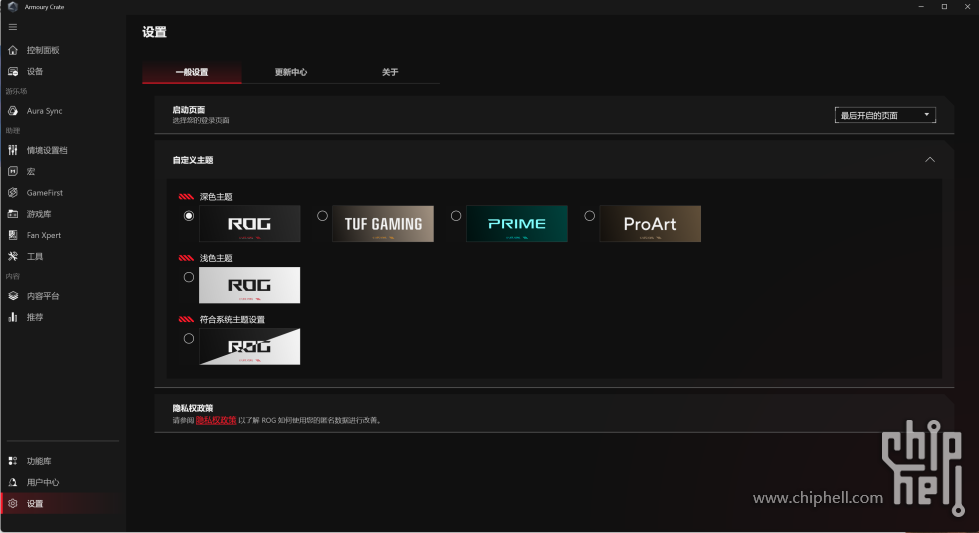This screenshot has height=533, width=979.
Task: Select the TUF GAMING theme radio button
Action: [x=322, y=216]
